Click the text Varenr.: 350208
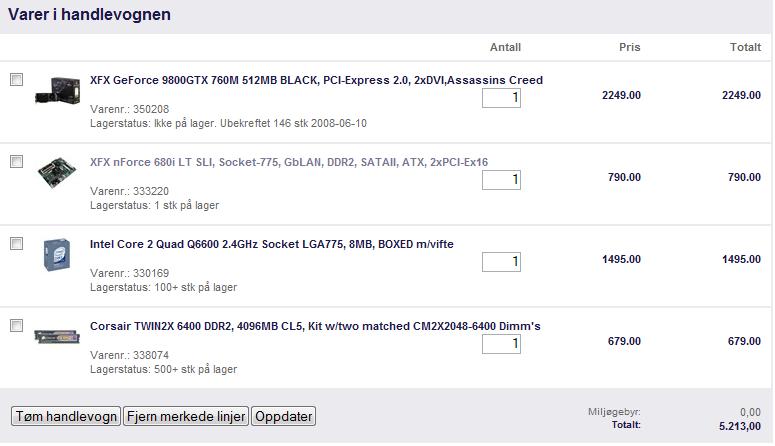 (x=129, y=109)
